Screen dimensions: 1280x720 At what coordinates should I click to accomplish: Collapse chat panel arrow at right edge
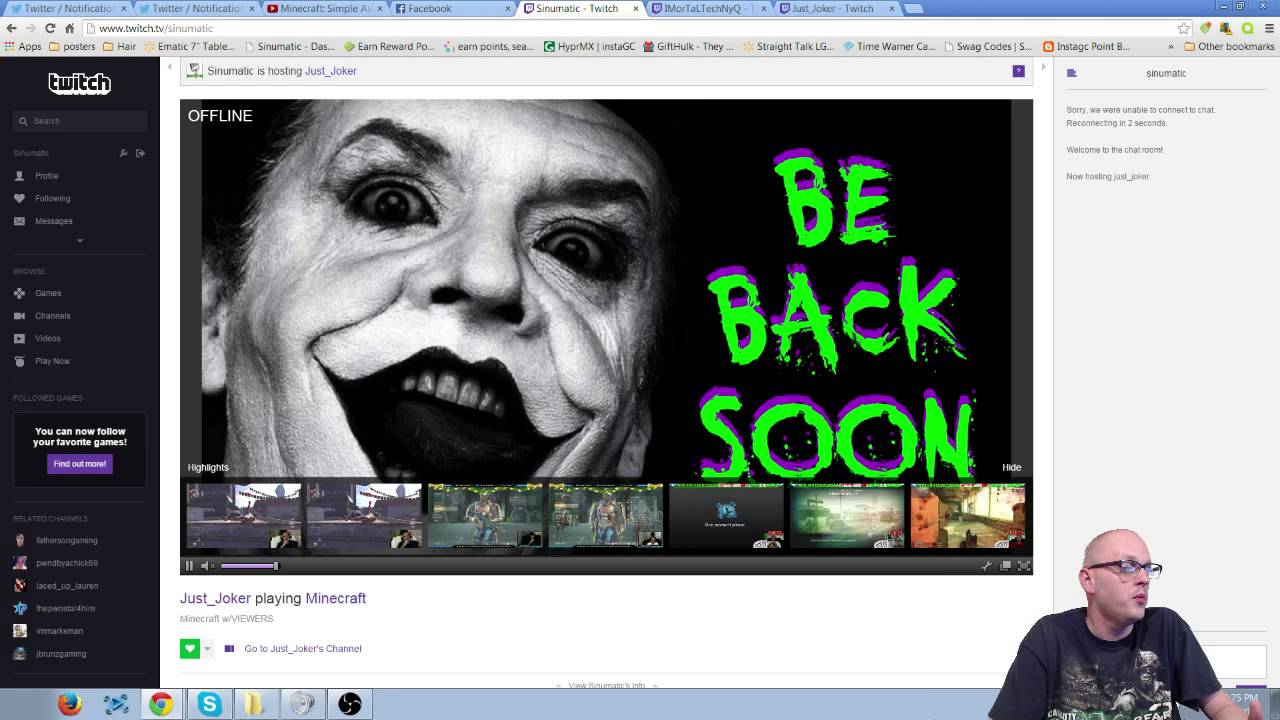(x=1043, y=68)
